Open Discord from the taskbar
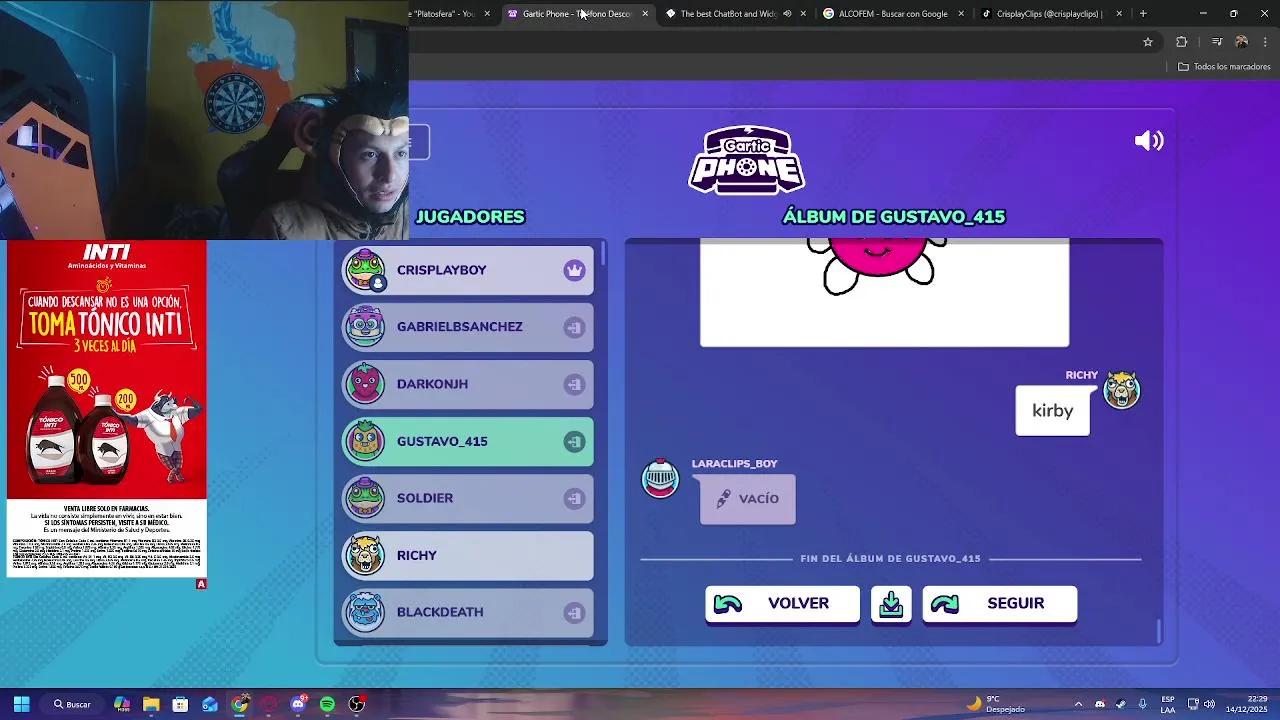The width and height of the screenshot is (1280, 720). click(x=298, y=704)
